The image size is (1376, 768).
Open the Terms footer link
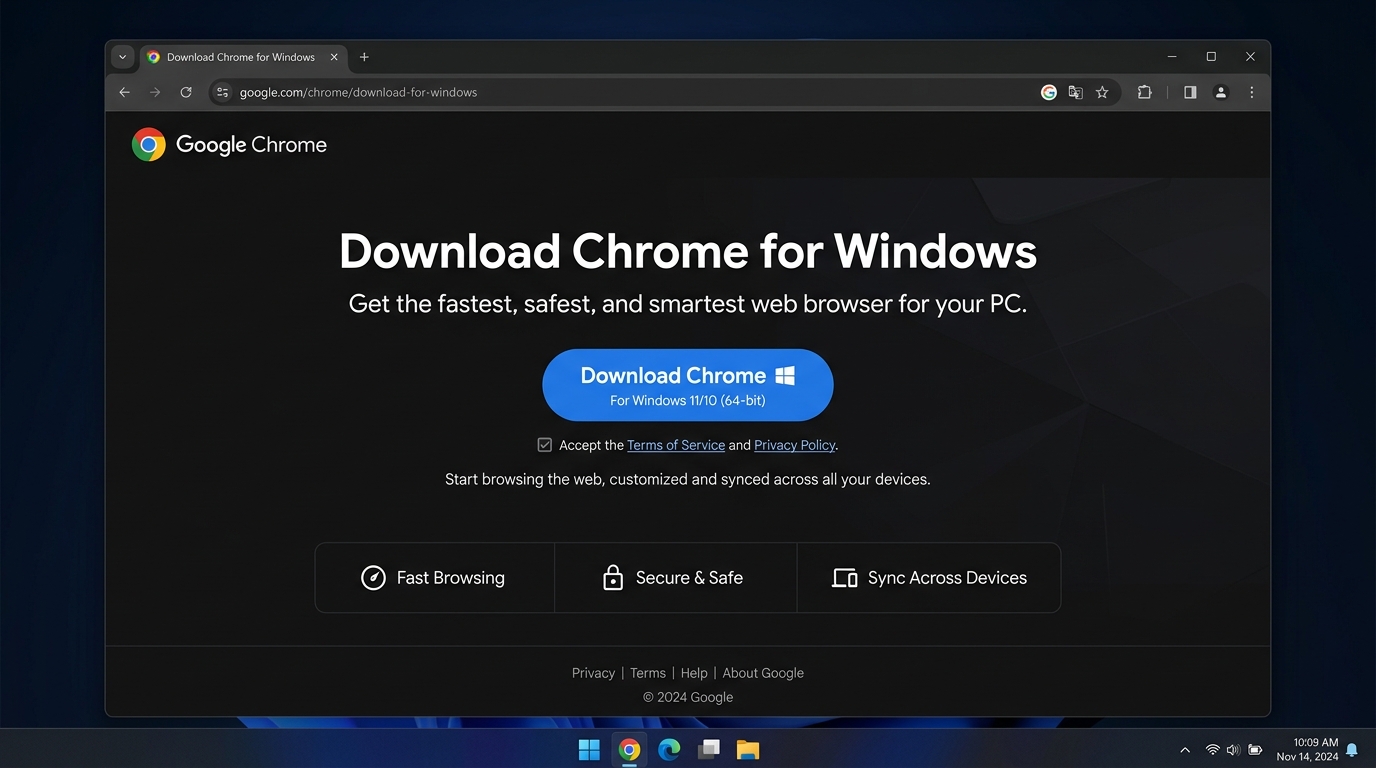click(648, 673)
